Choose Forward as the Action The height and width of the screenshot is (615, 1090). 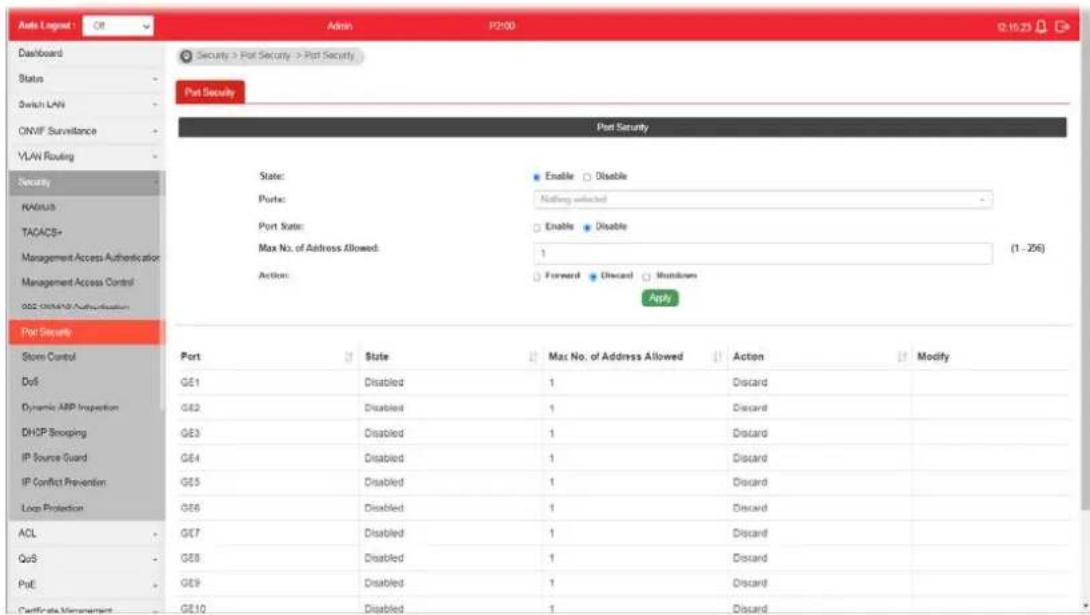[x=537, y=277]
